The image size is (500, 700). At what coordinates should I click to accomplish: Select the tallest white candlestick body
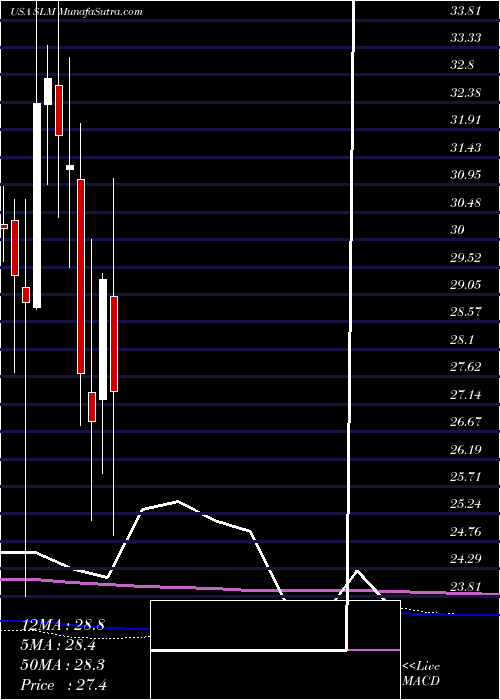click(x=37, y=205)
